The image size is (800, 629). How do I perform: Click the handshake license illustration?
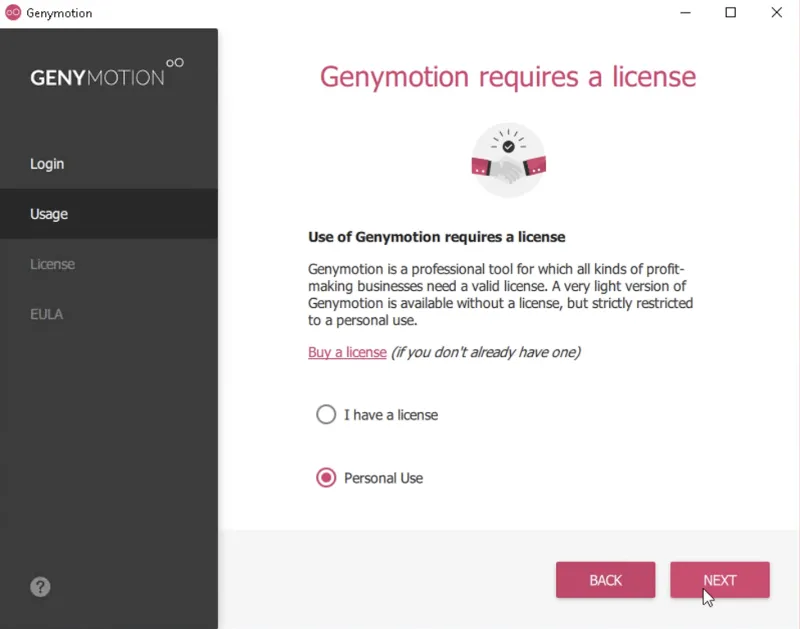[508, 160]
